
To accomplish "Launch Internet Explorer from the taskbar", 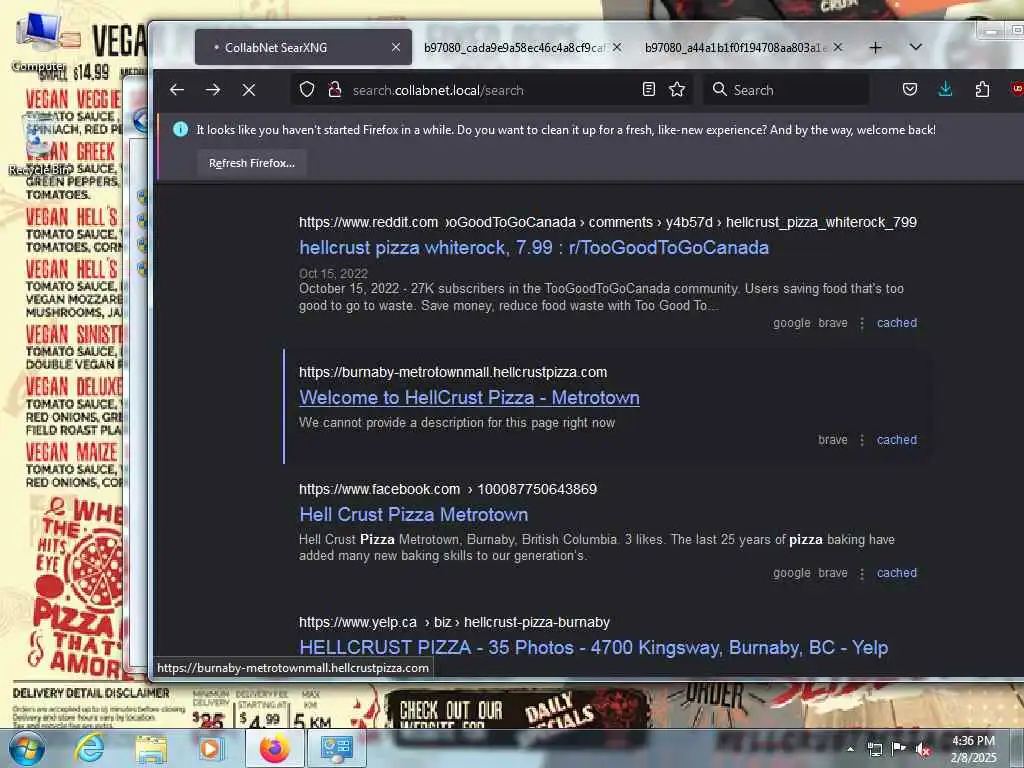I will tap(89, 748).
